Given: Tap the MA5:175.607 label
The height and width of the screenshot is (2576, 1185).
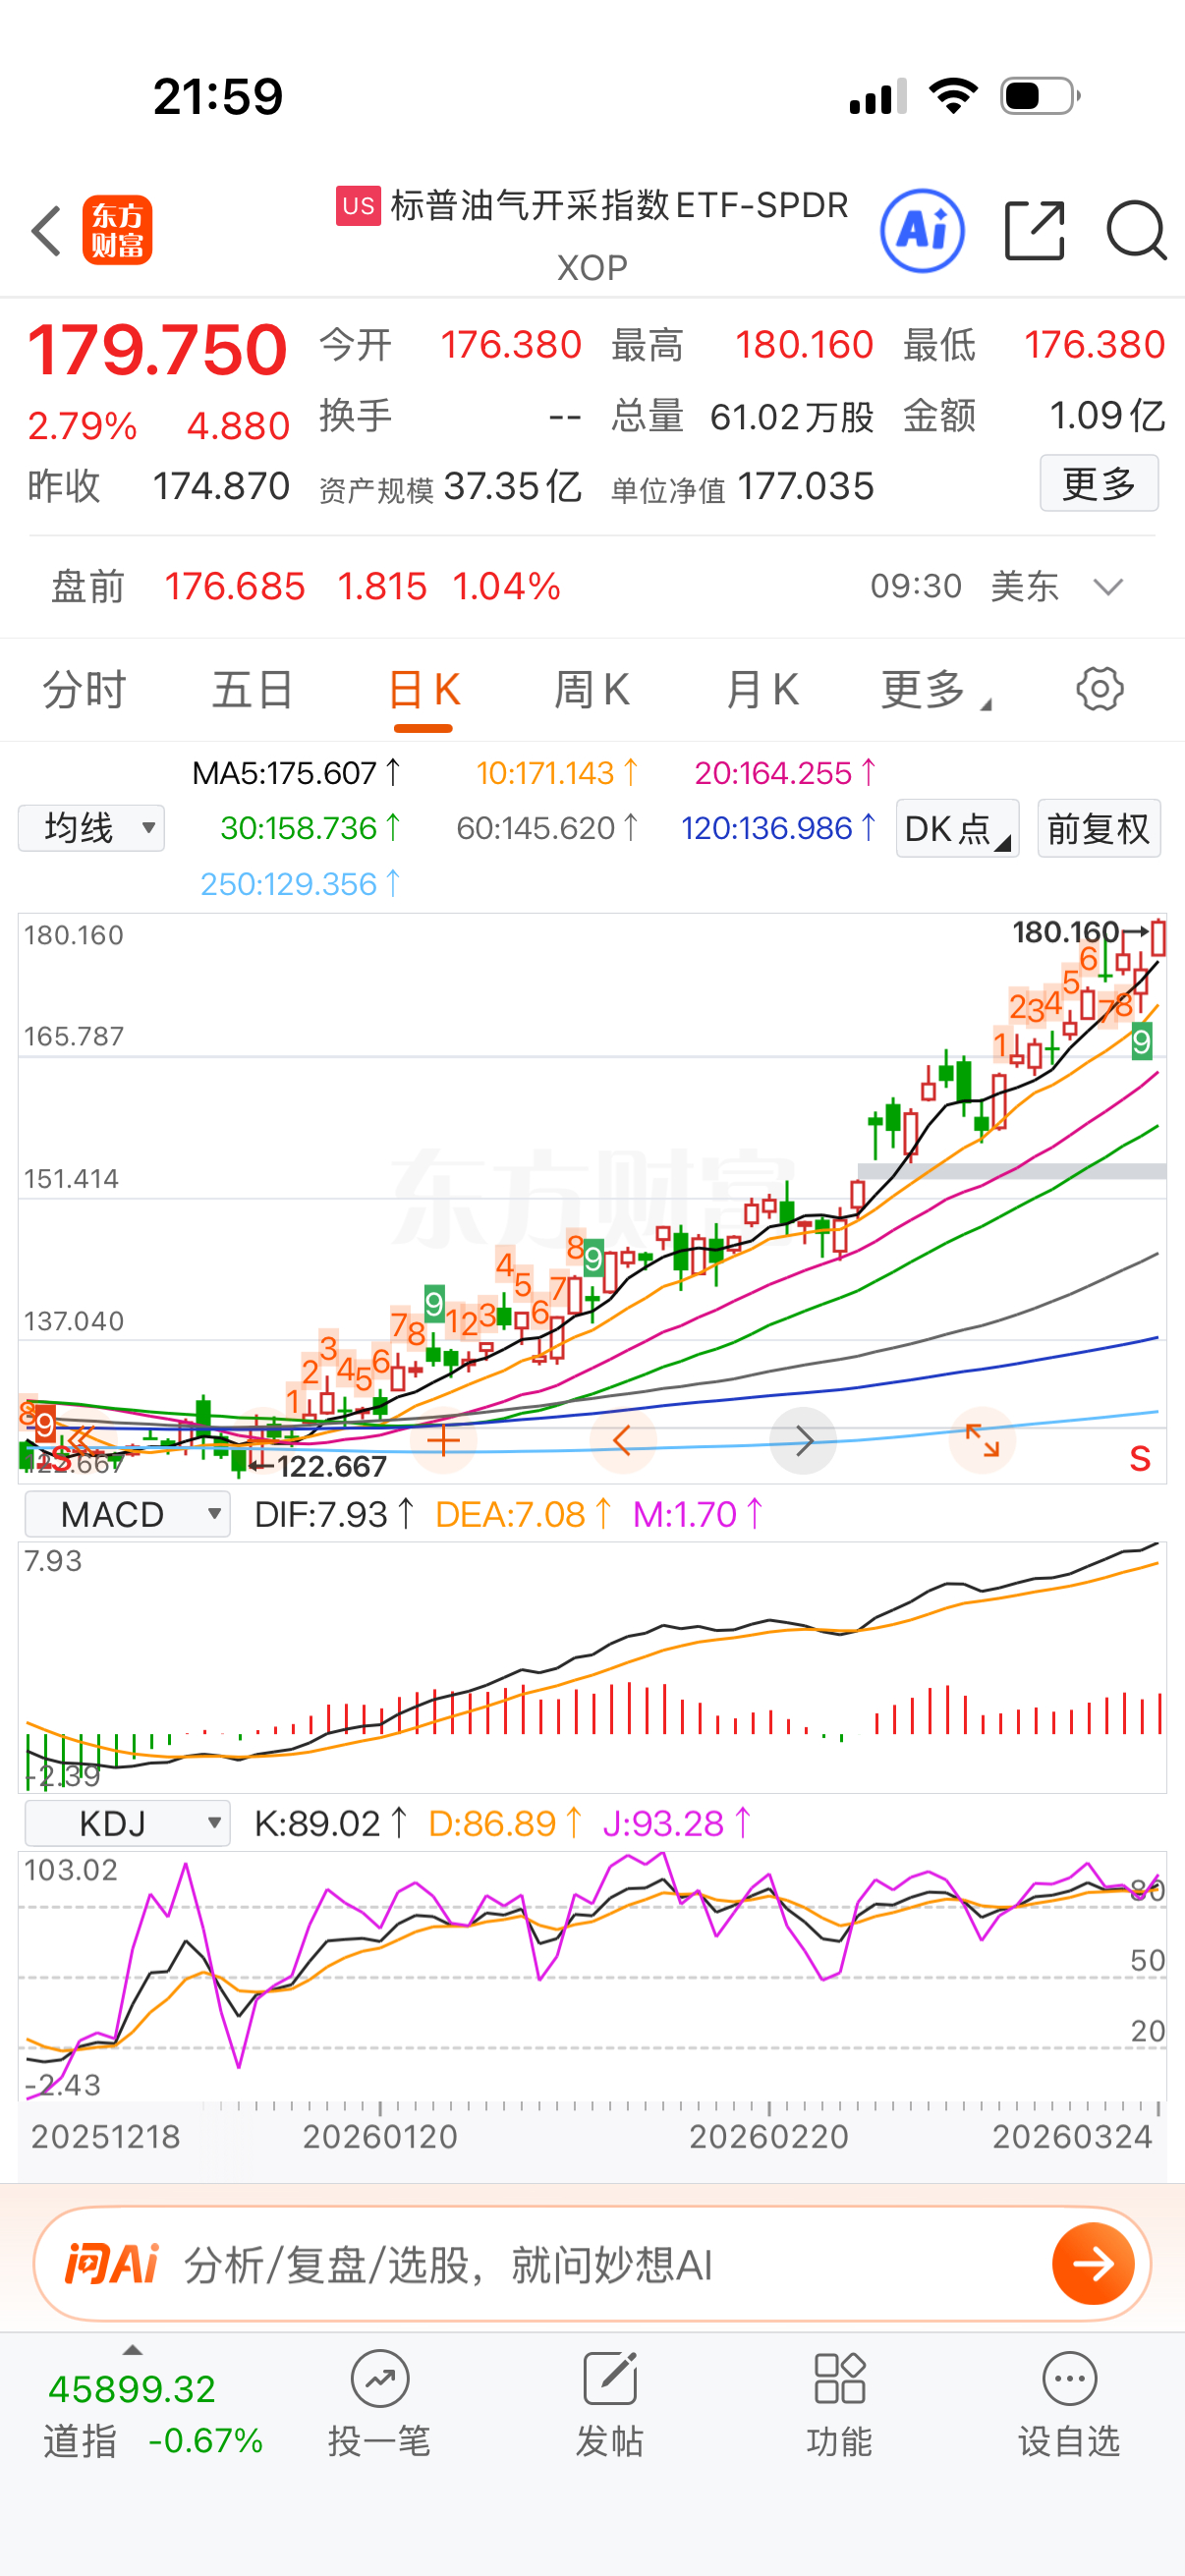Looking at the screenshot, I should (x=297, y=773).
